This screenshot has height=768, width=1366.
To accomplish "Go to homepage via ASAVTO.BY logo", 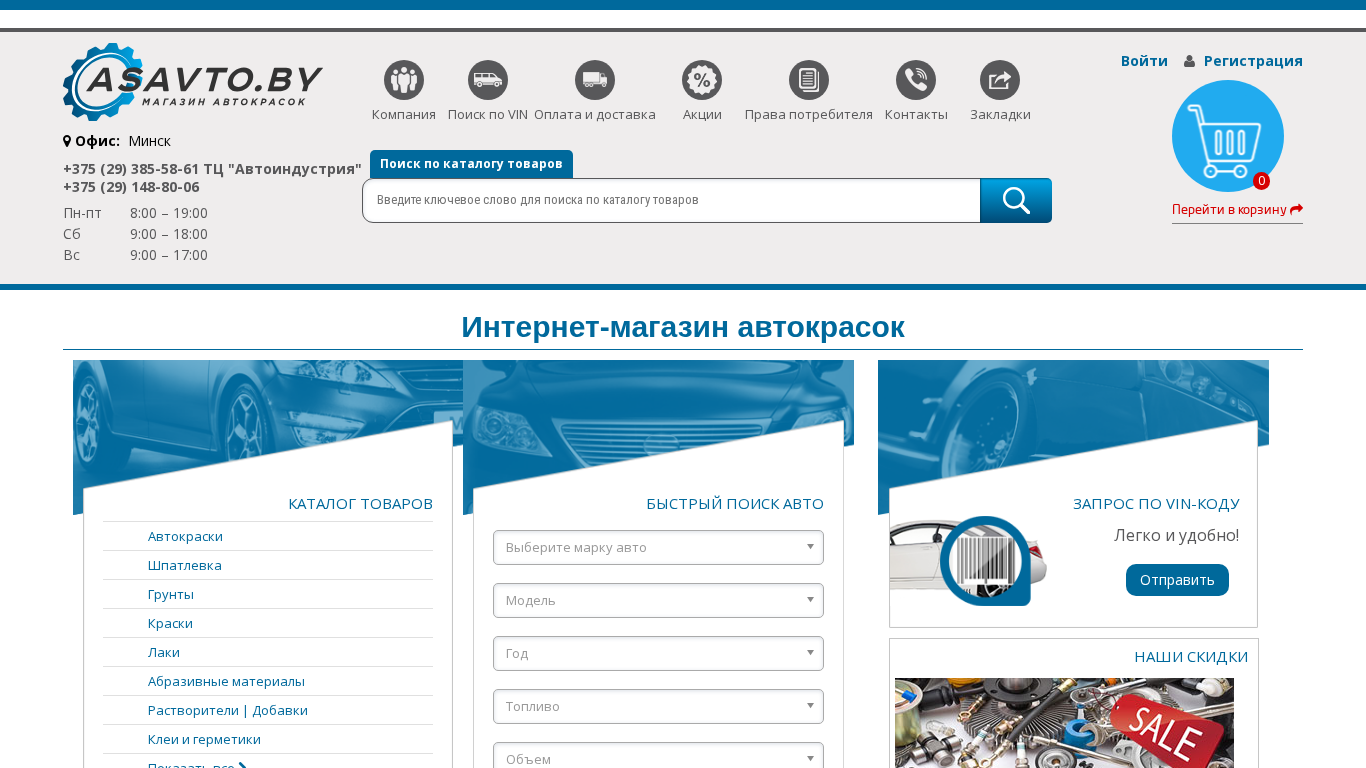I will coord(193,82).
